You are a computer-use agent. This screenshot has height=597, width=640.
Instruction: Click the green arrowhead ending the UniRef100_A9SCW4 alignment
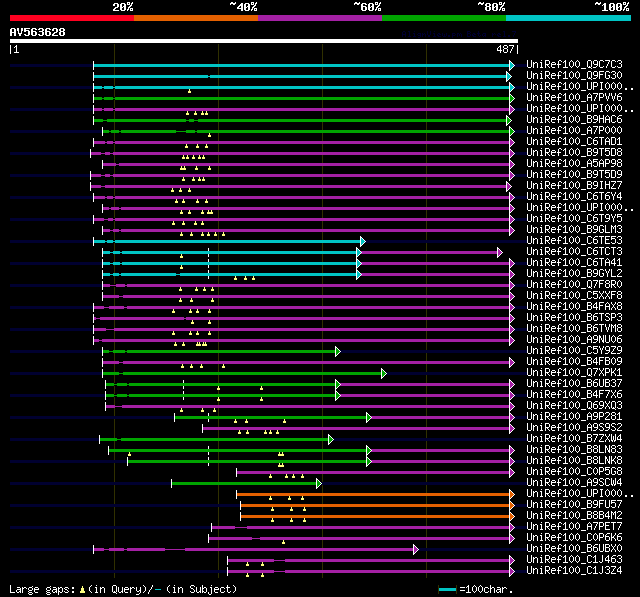(319, 484)
